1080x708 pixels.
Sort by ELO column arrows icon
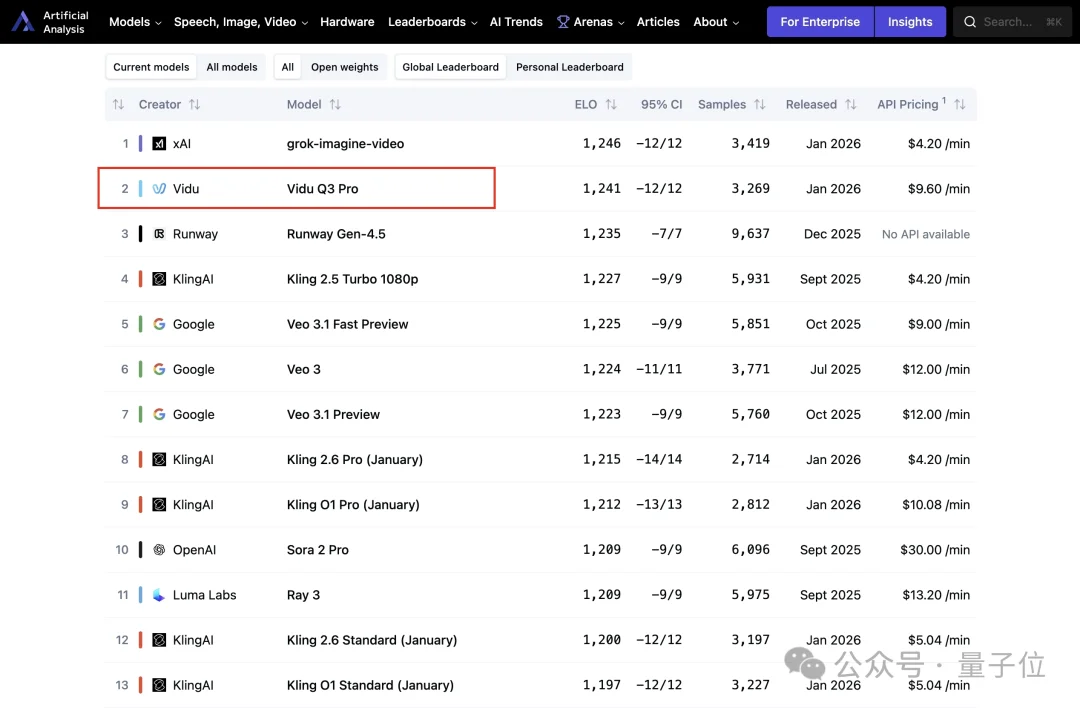coord(611,105)
